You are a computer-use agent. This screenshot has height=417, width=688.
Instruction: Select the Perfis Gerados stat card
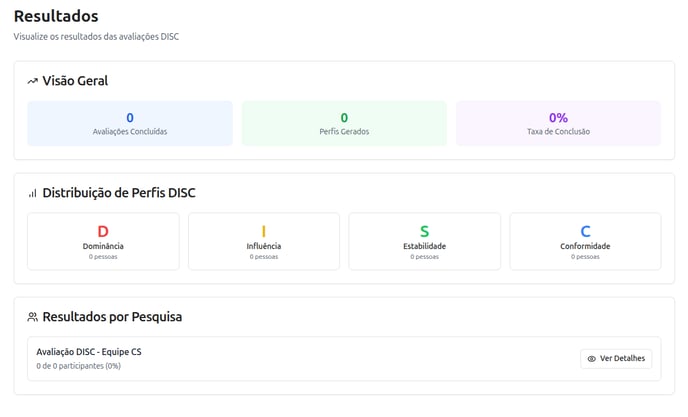(x=344, y=123)
